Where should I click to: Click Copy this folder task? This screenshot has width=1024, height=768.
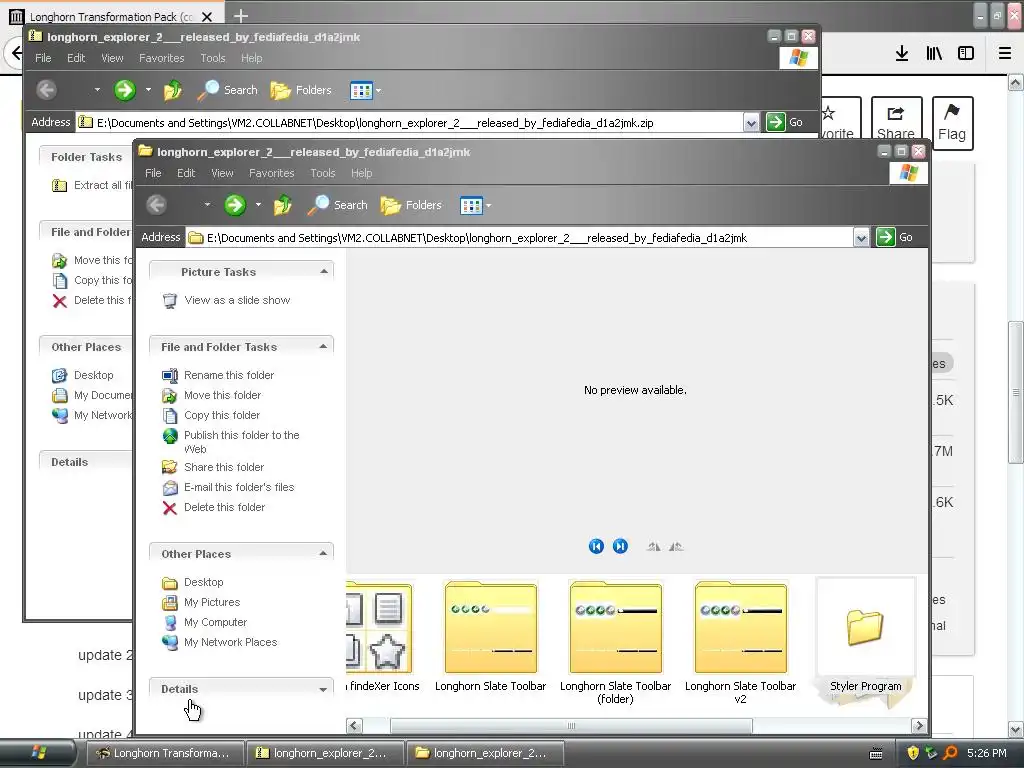[x=221, y=415]
